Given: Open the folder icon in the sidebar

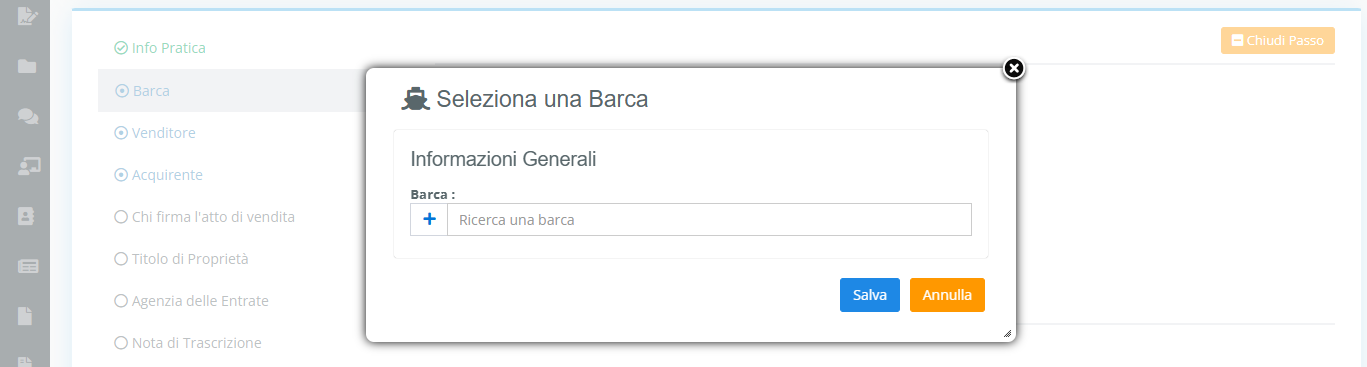Looking at the screenshot, I should 27,67.
